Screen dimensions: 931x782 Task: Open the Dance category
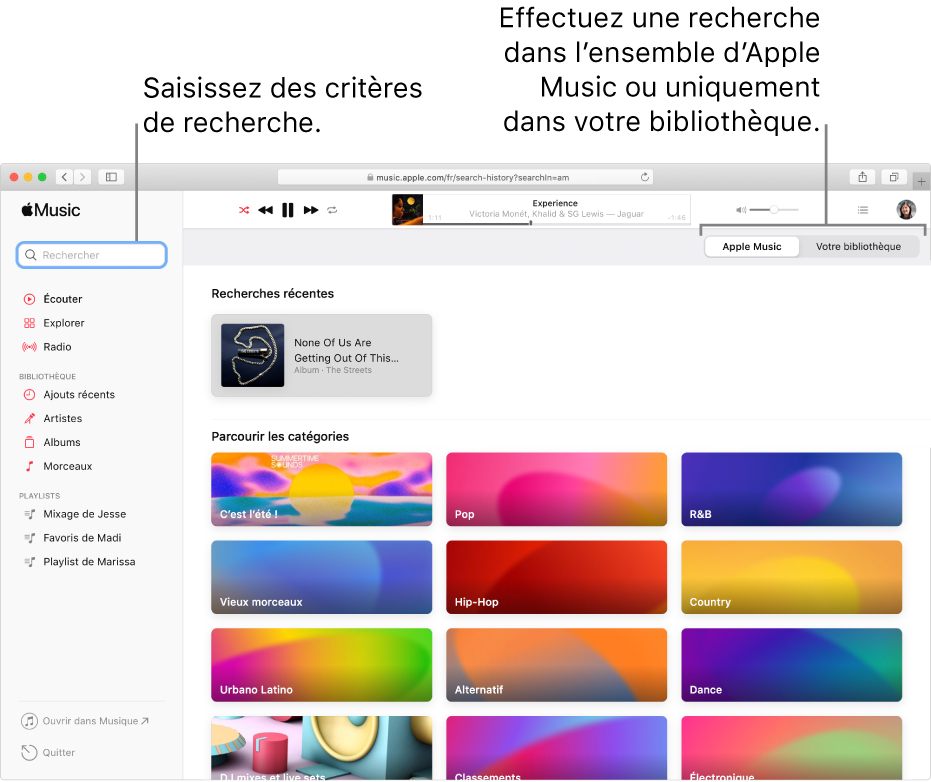pos(791,665)
